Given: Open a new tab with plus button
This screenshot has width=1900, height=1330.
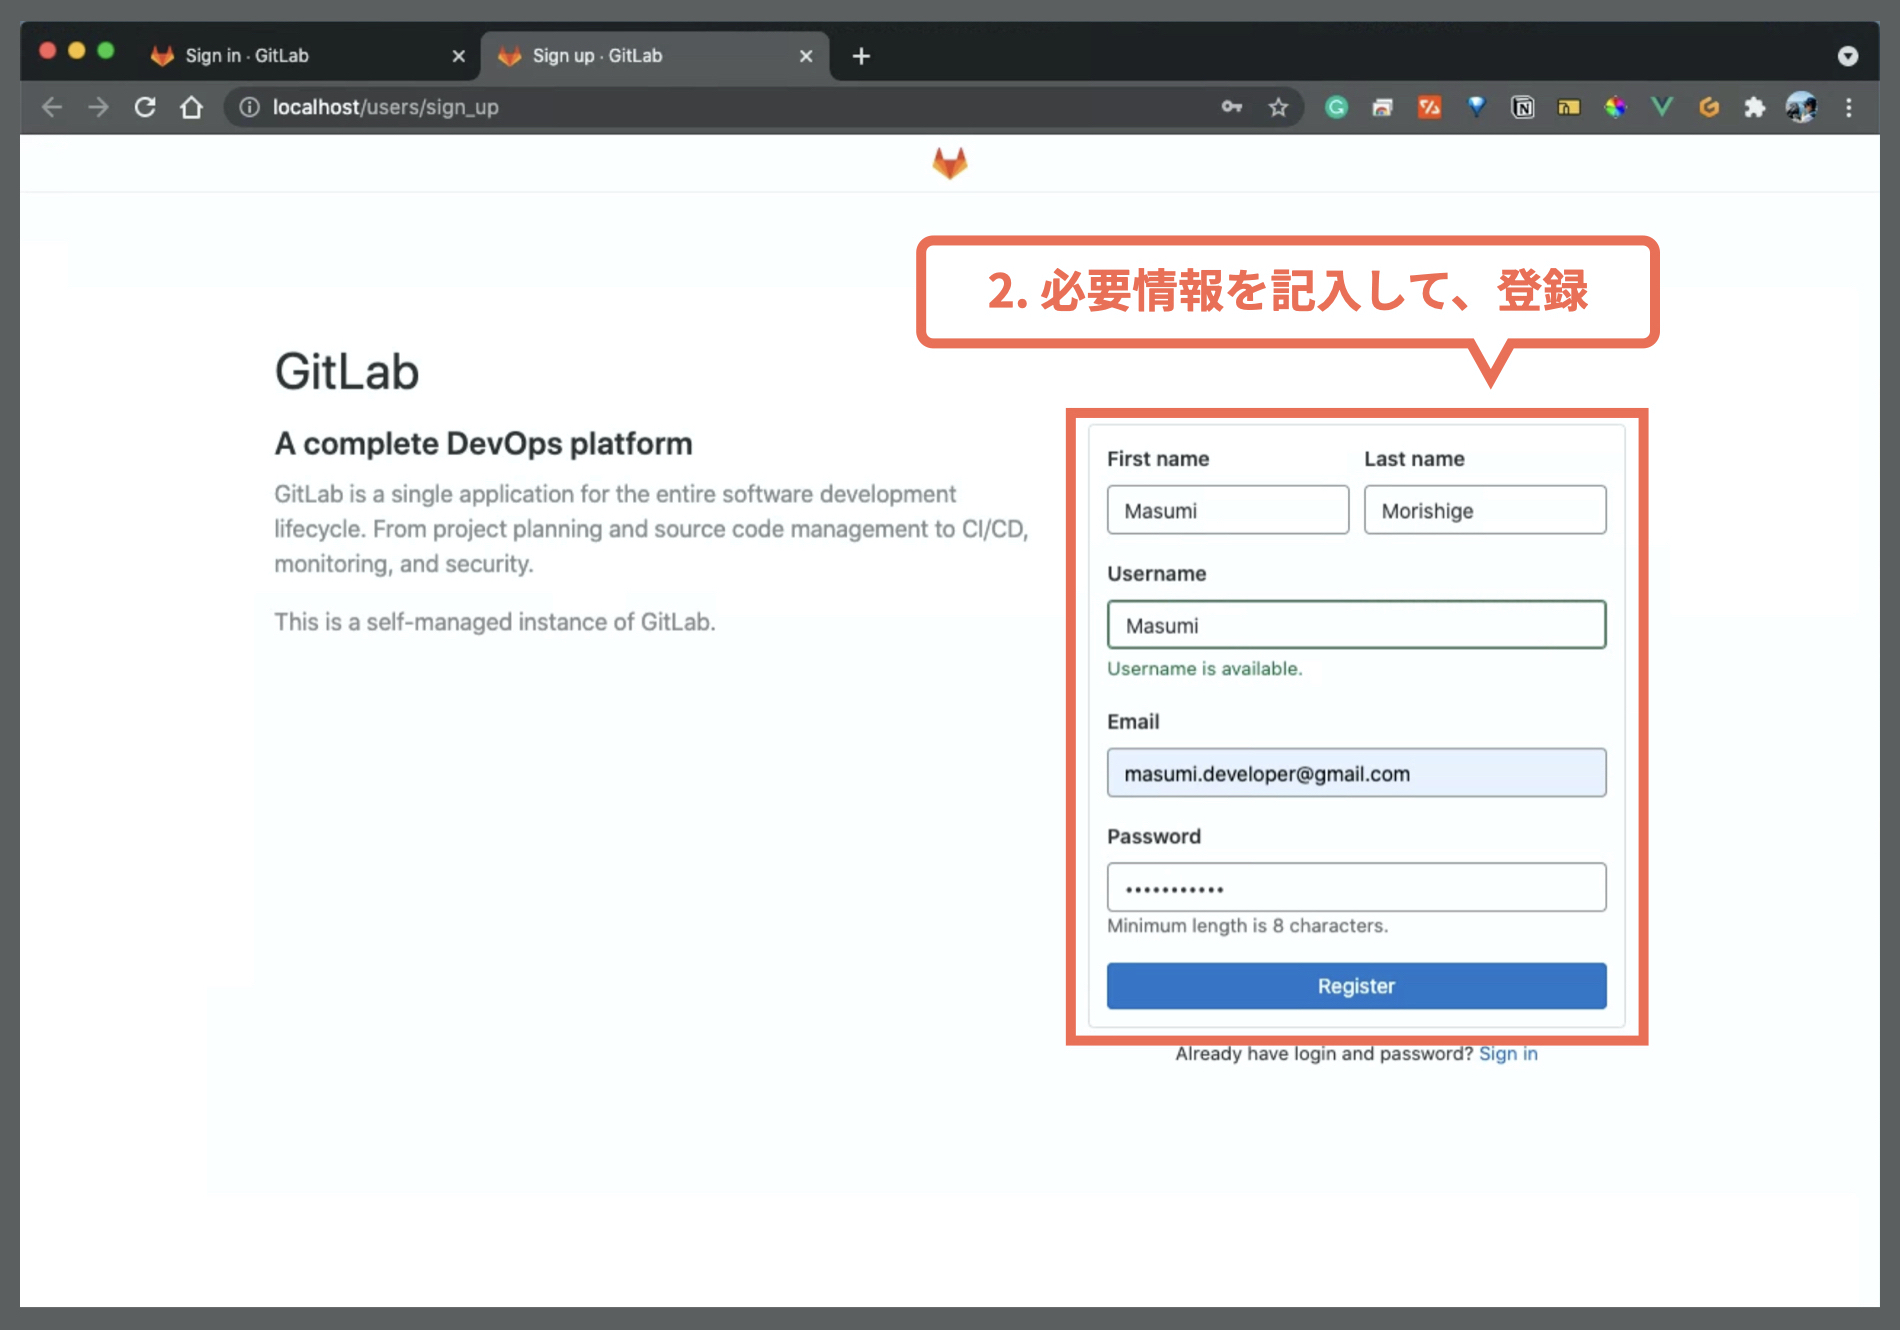Looking at the screenshot, I should point(861,56).
